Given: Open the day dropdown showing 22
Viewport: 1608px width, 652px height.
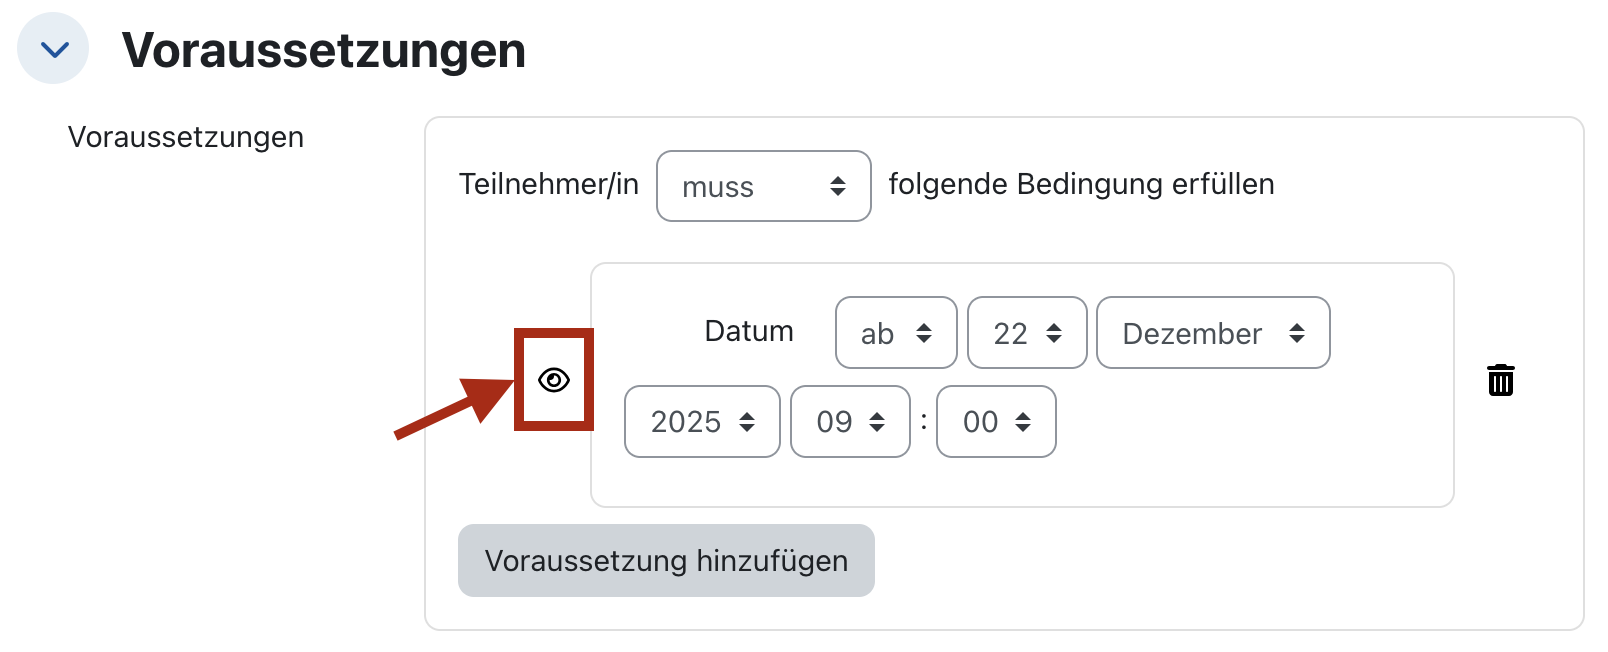Looking at the screenshot, I should point(1027,333).
